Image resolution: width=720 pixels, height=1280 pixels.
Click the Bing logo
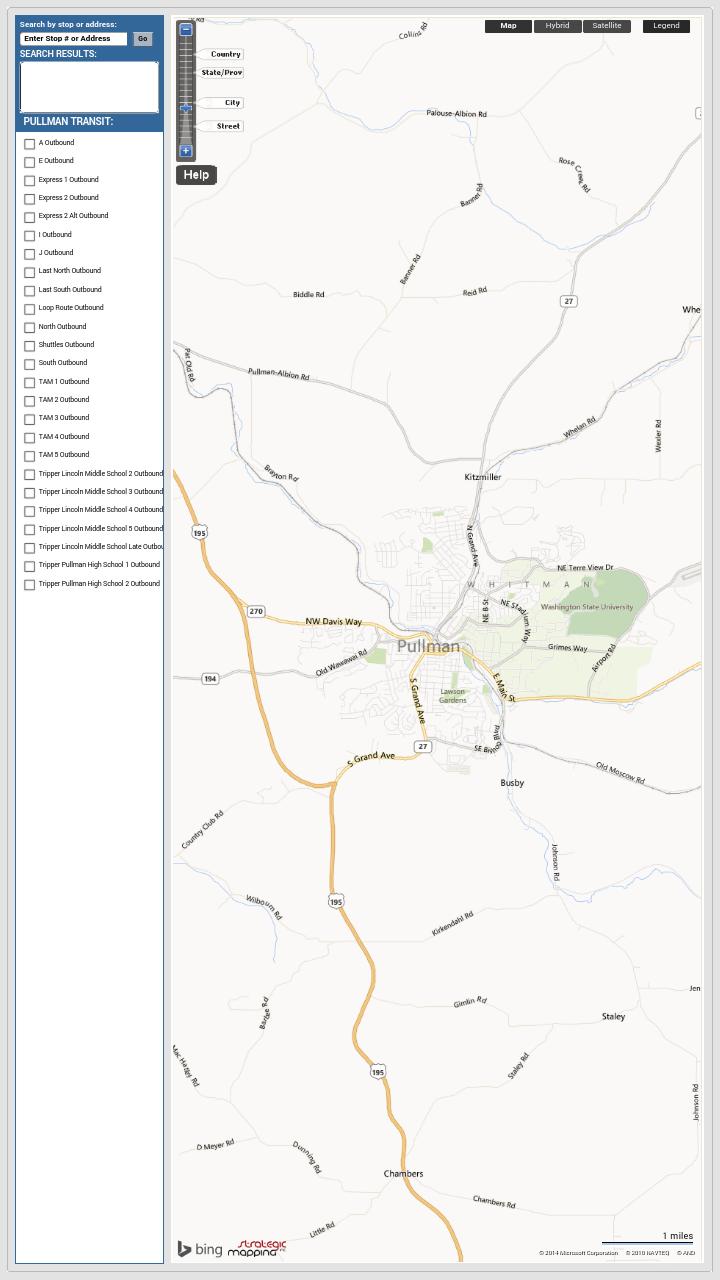[x=200, y=1249]
